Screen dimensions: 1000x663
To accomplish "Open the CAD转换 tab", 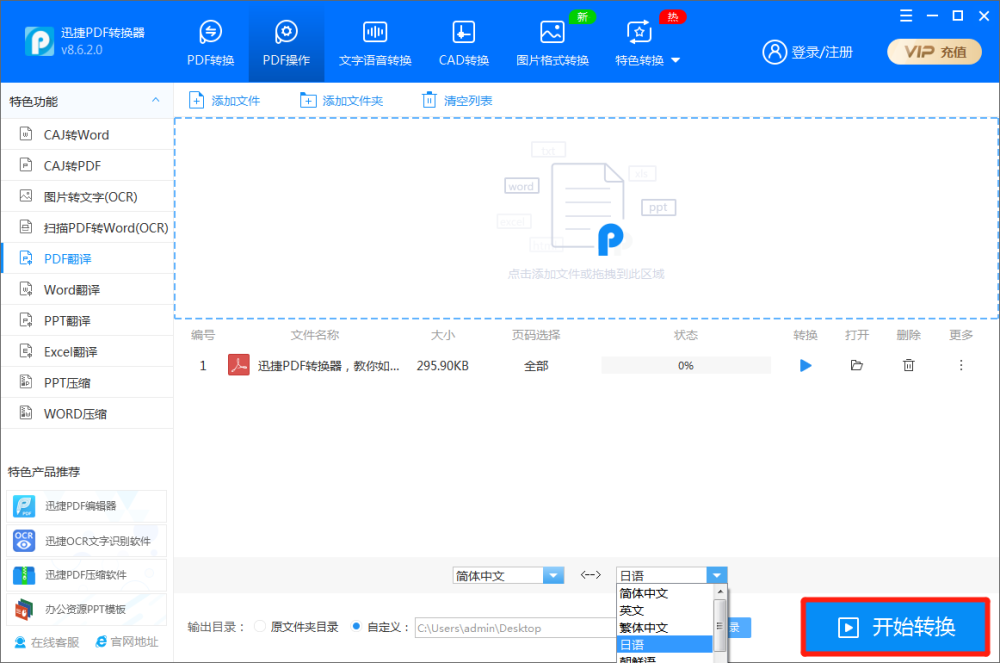I will 464,43.
